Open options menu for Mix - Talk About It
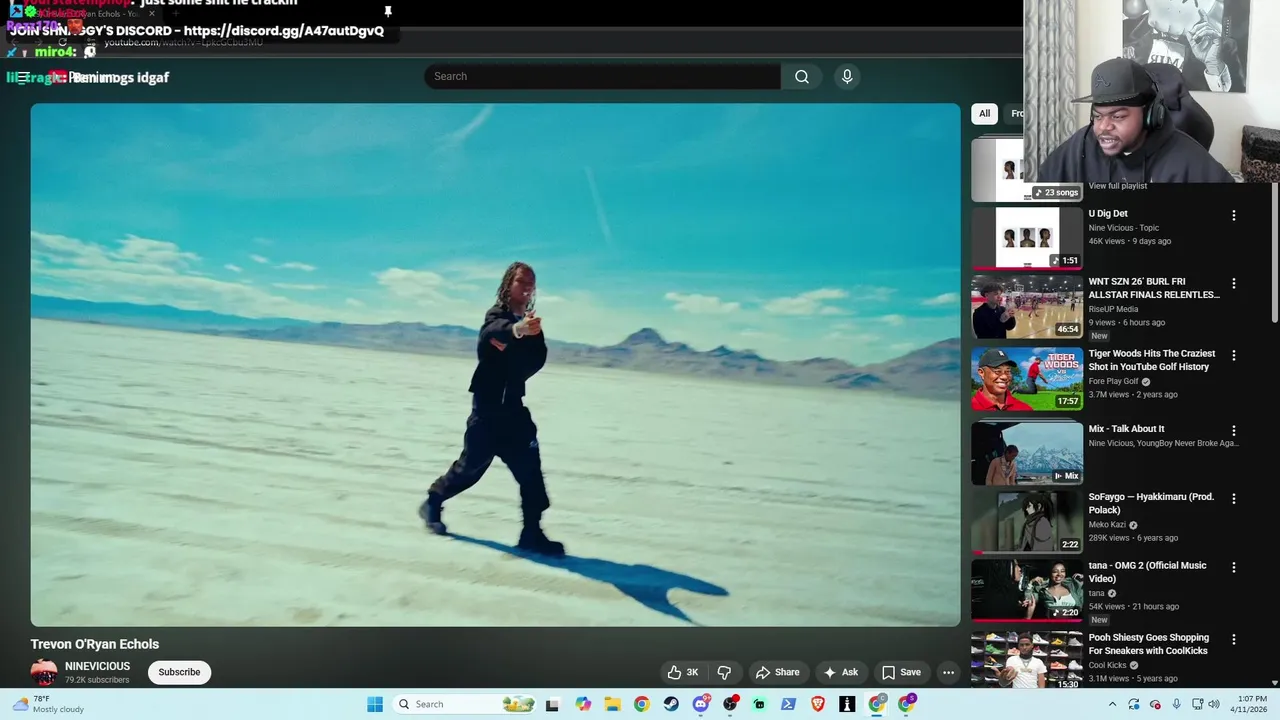Screen dimensions: 1280x720 pos(1233,430)
